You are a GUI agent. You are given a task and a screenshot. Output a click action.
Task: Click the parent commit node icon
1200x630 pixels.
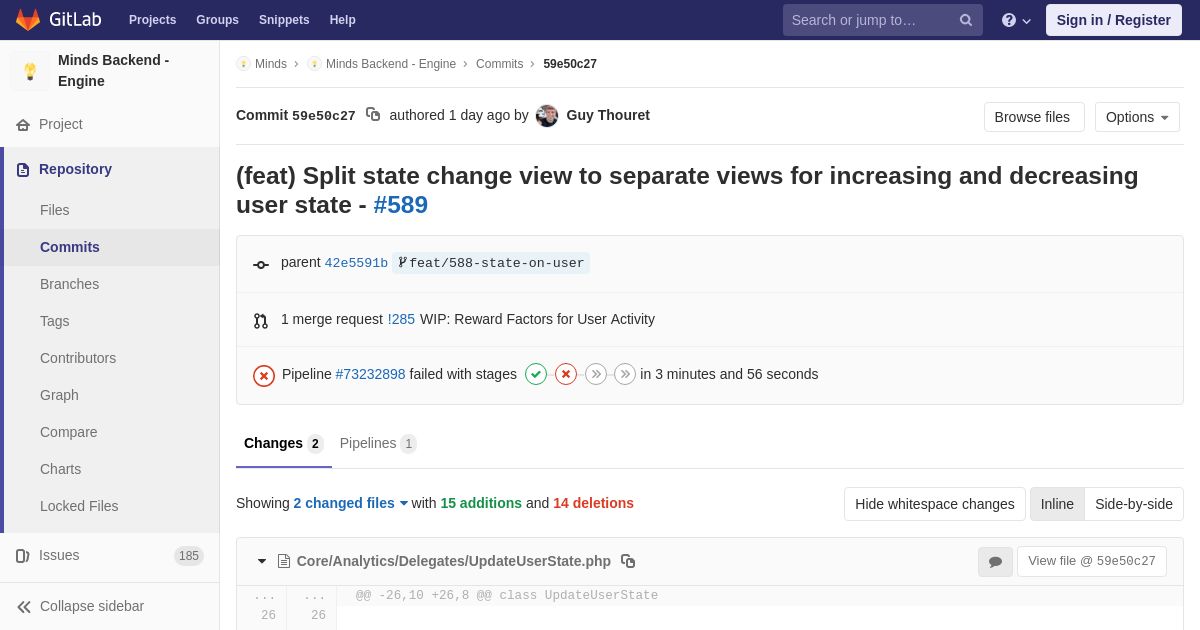point(261,265)
